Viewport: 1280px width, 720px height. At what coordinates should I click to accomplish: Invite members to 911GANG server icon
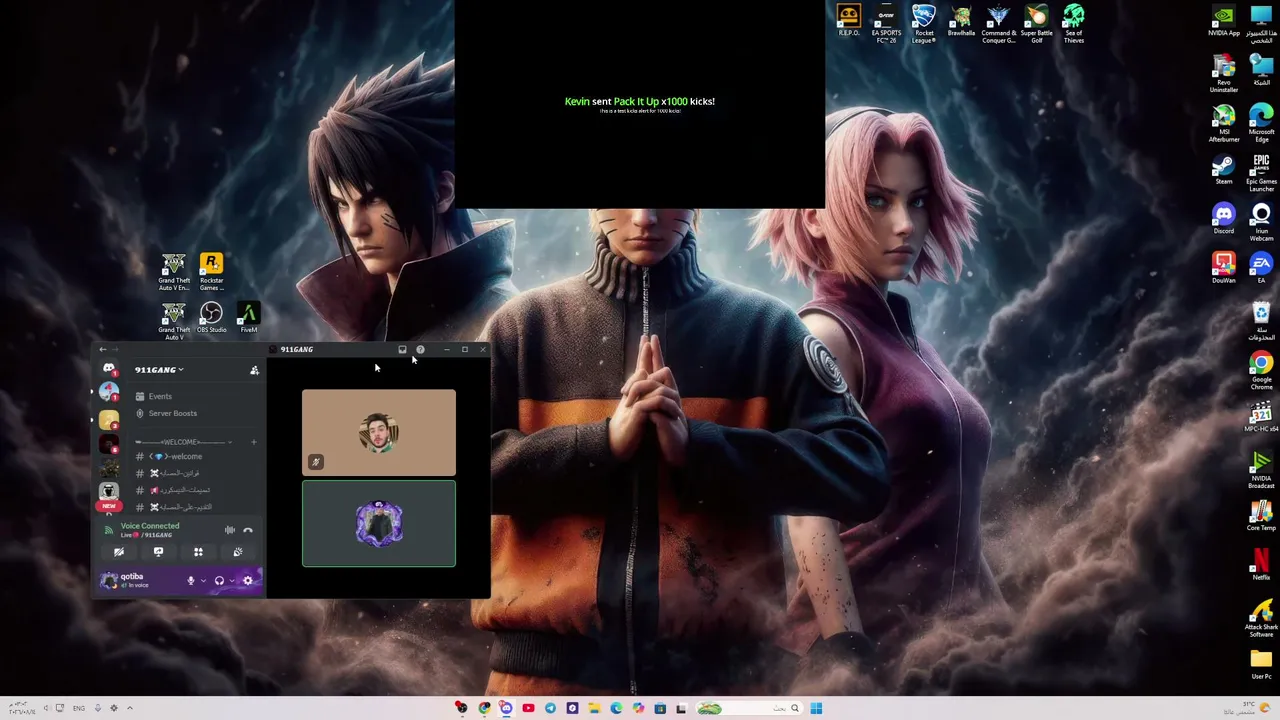254,370
